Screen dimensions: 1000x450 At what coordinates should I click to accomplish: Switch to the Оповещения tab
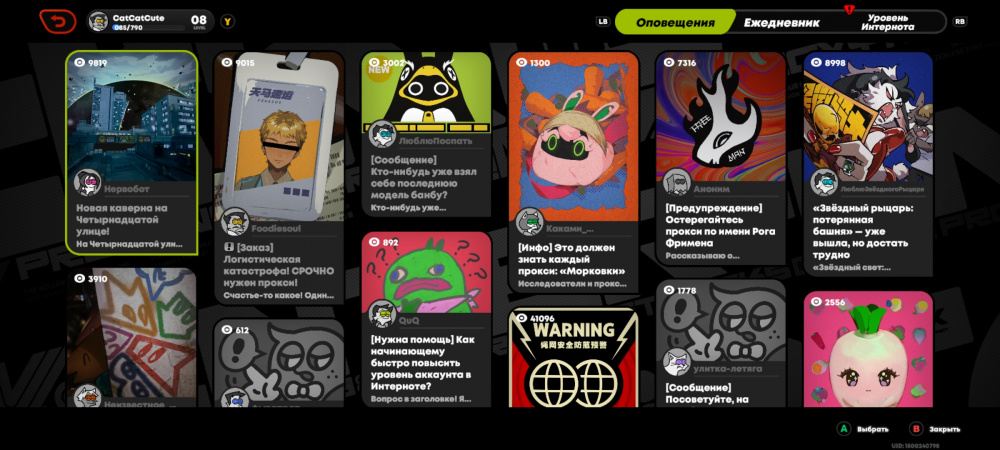tap(675, 22)
